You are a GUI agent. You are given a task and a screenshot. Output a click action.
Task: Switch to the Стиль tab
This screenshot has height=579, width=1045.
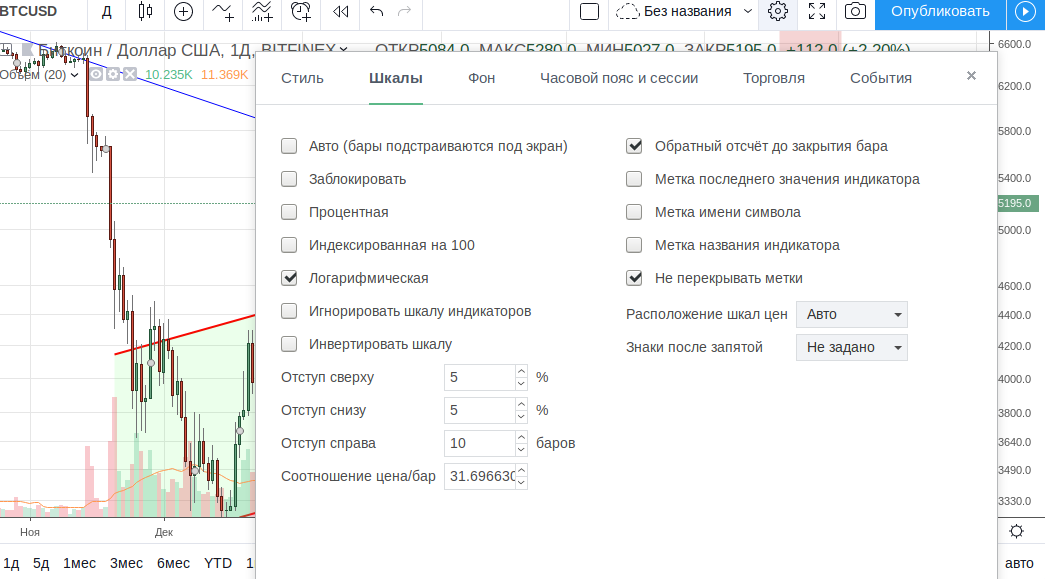click(302, 78)
